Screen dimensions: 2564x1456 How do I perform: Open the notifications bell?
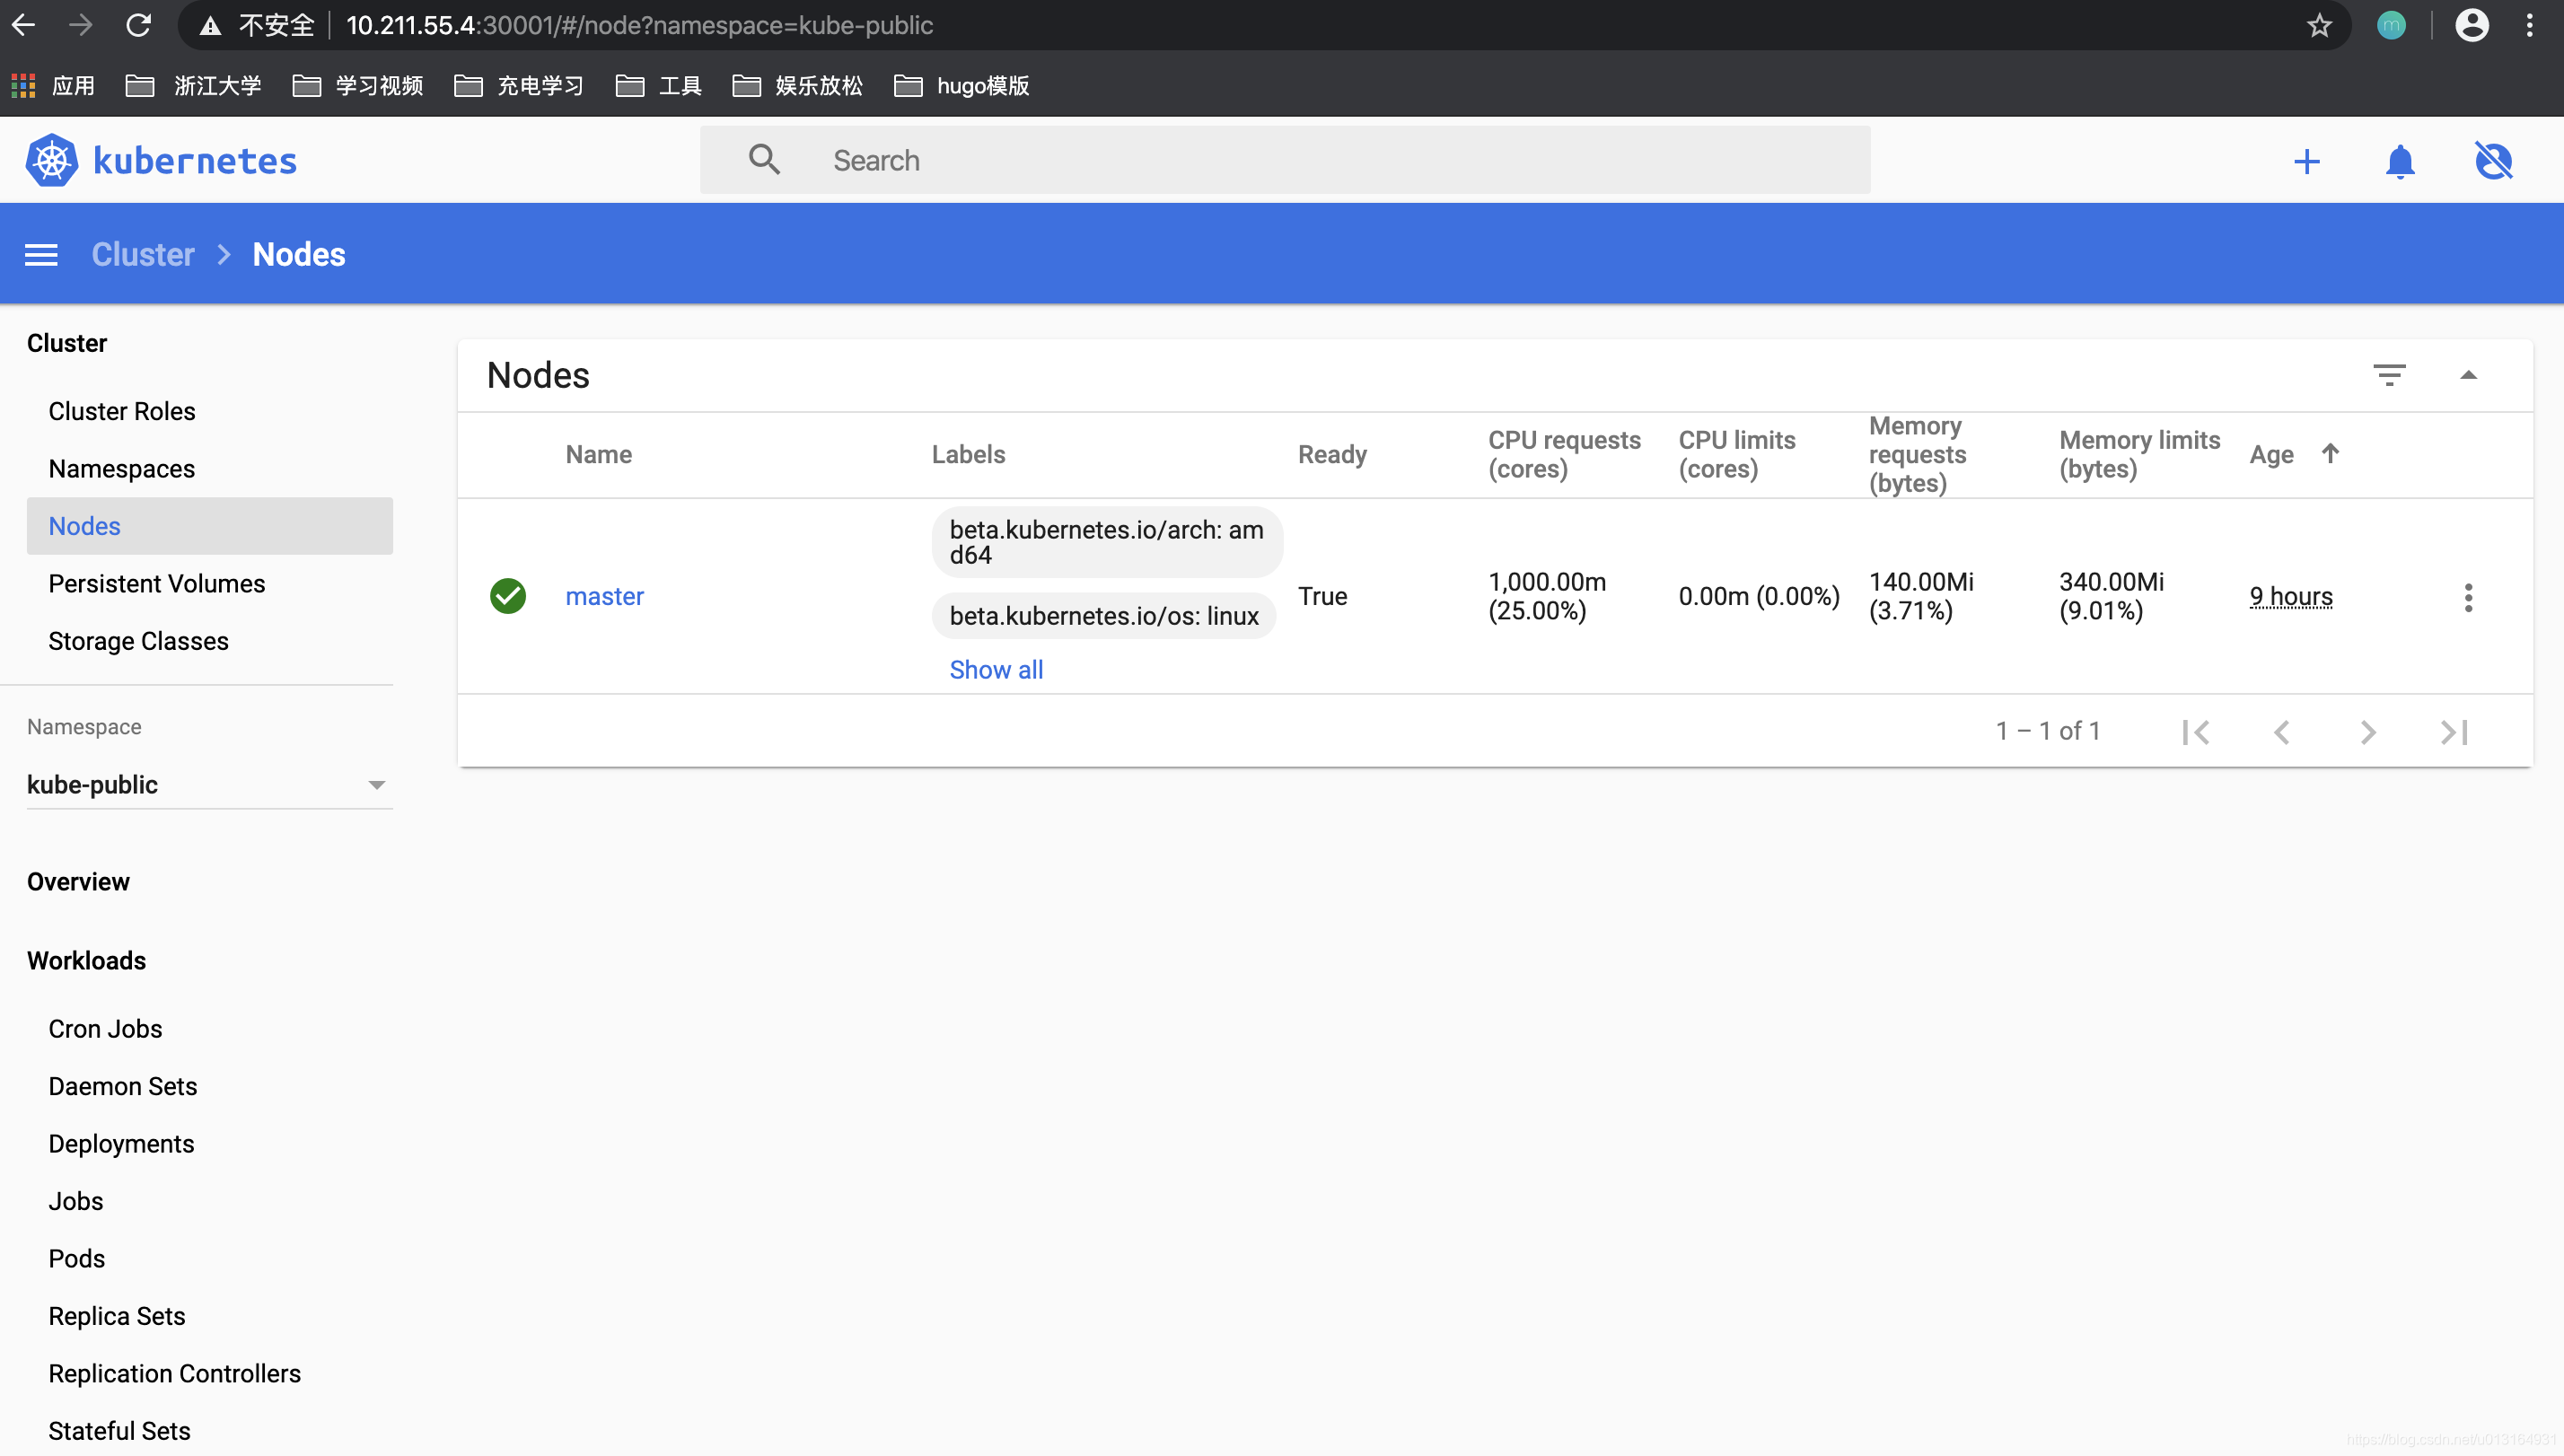(x=2399, y=161)
